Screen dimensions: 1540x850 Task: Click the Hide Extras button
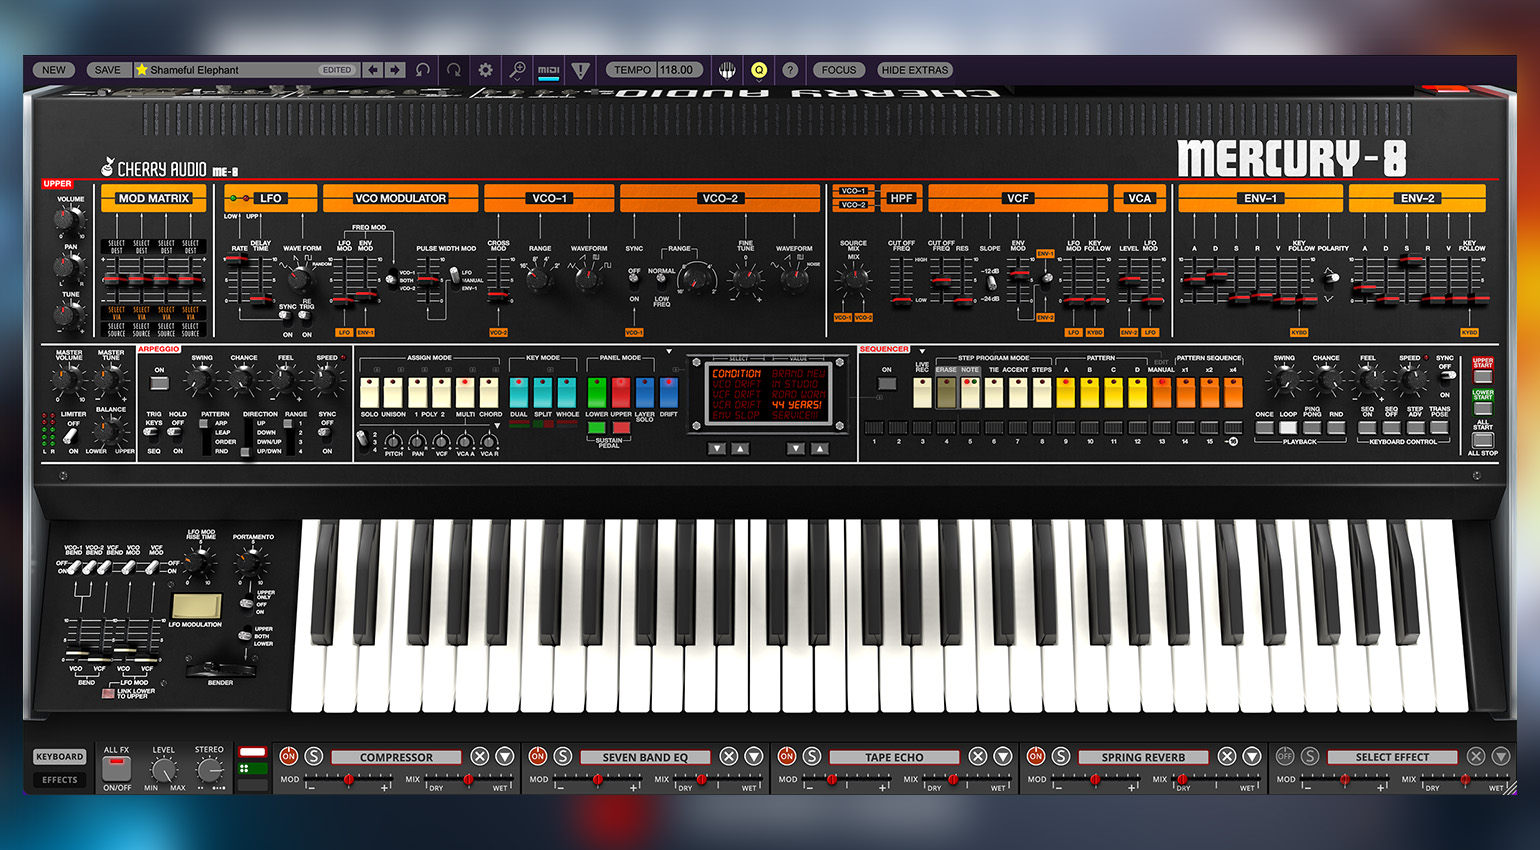click(915, 70)
